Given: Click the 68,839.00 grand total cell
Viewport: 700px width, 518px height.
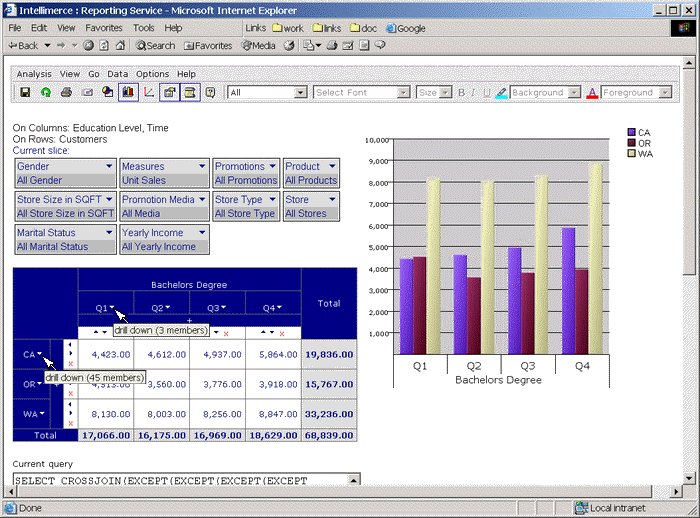Looking at the screenshot, I should 329,435.
